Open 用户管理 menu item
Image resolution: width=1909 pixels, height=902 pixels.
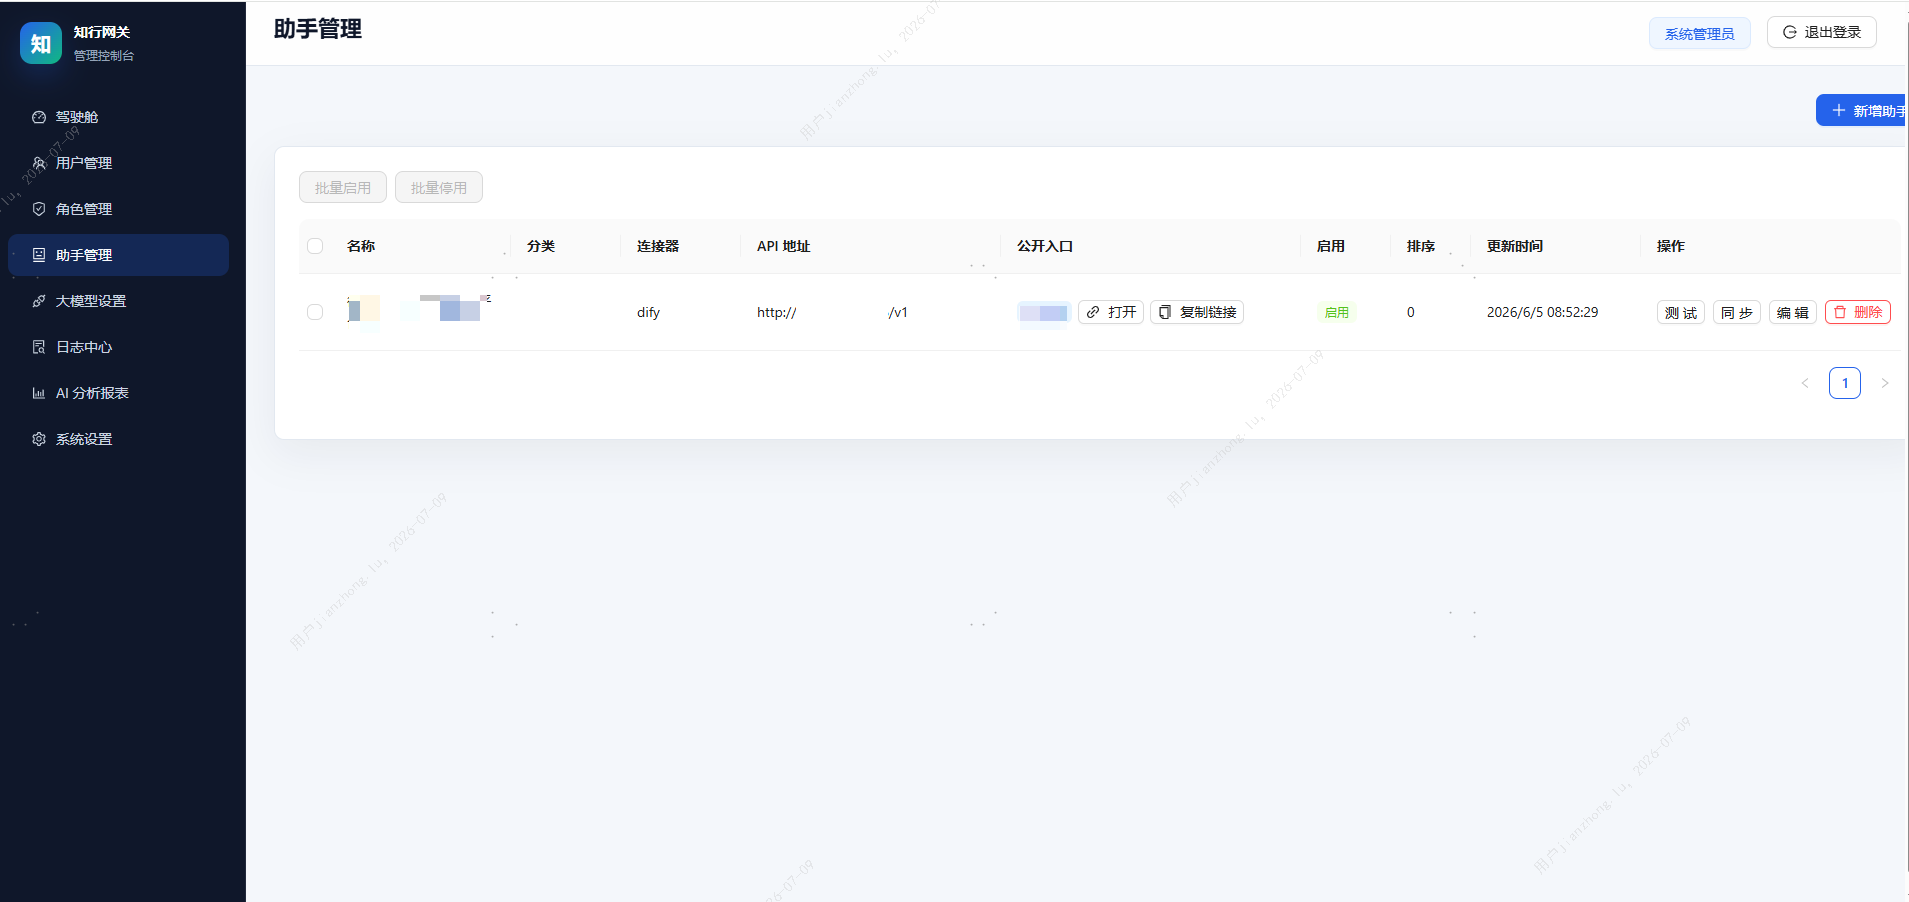click(118, 163)
